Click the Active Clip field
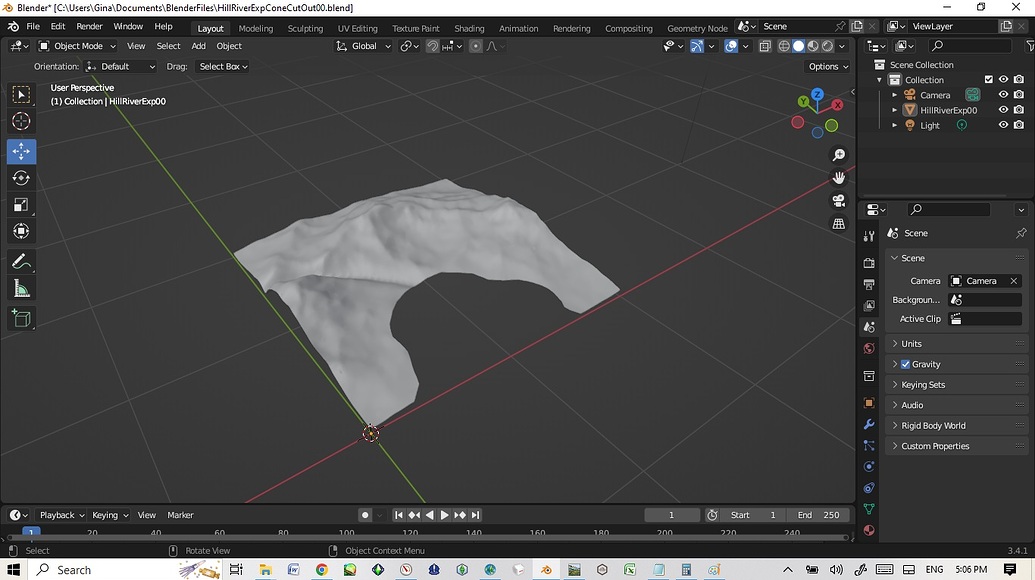The height and width of the screenshot is (580, 1035). tap(985, 319)
